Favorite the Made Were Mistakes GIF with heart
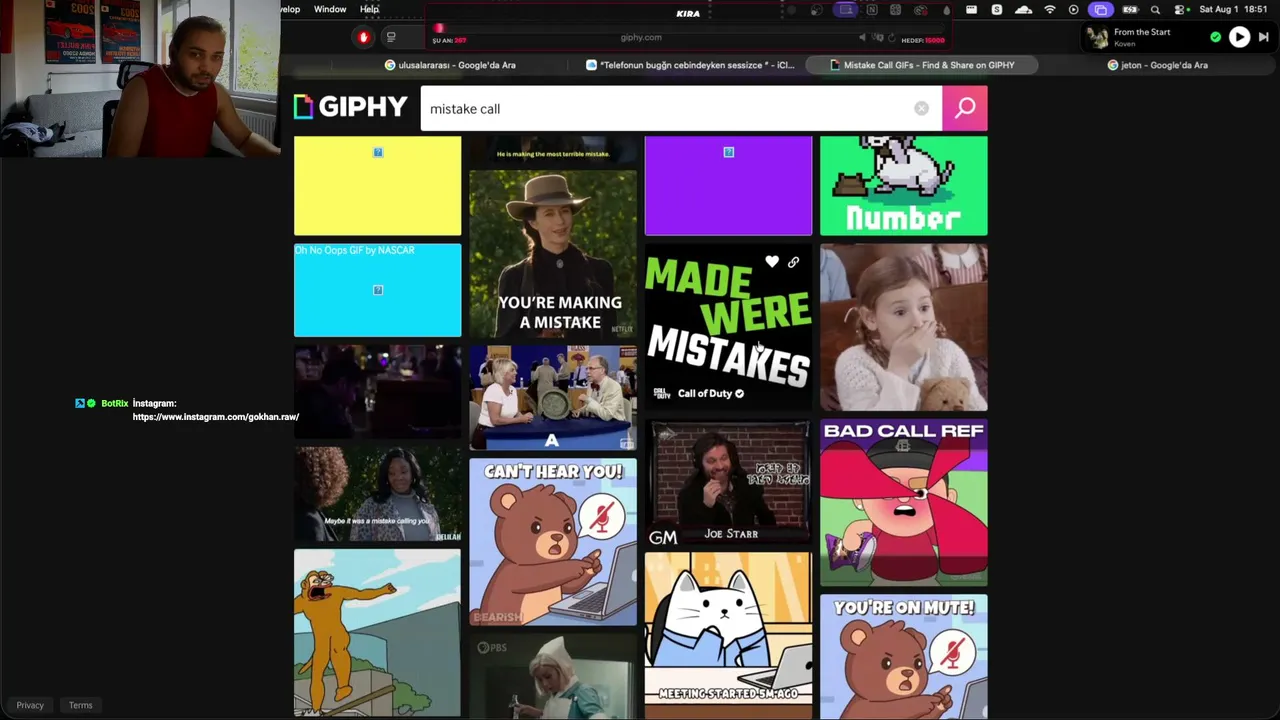1280x720 pixels. [772, 262]
